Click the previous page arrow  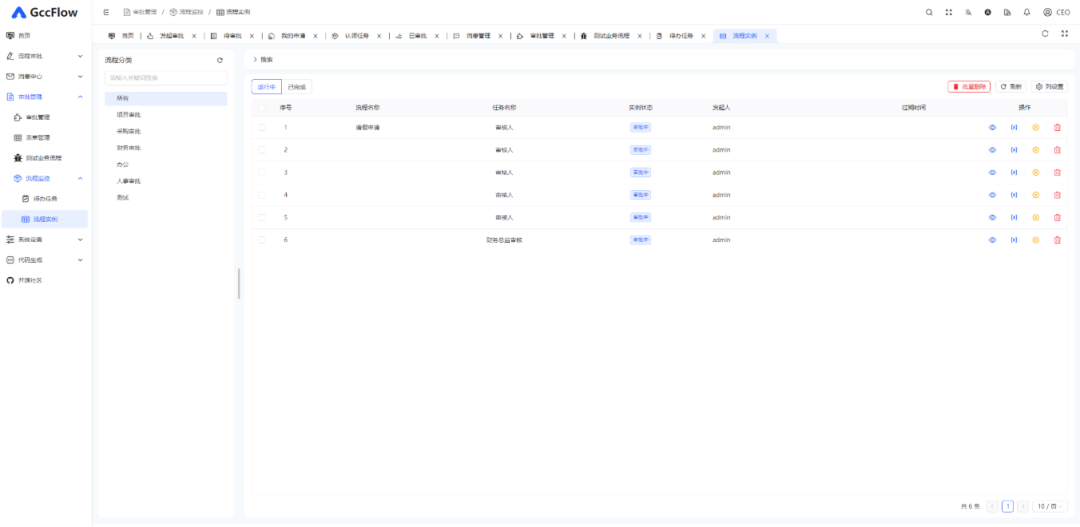coord(993,506)
